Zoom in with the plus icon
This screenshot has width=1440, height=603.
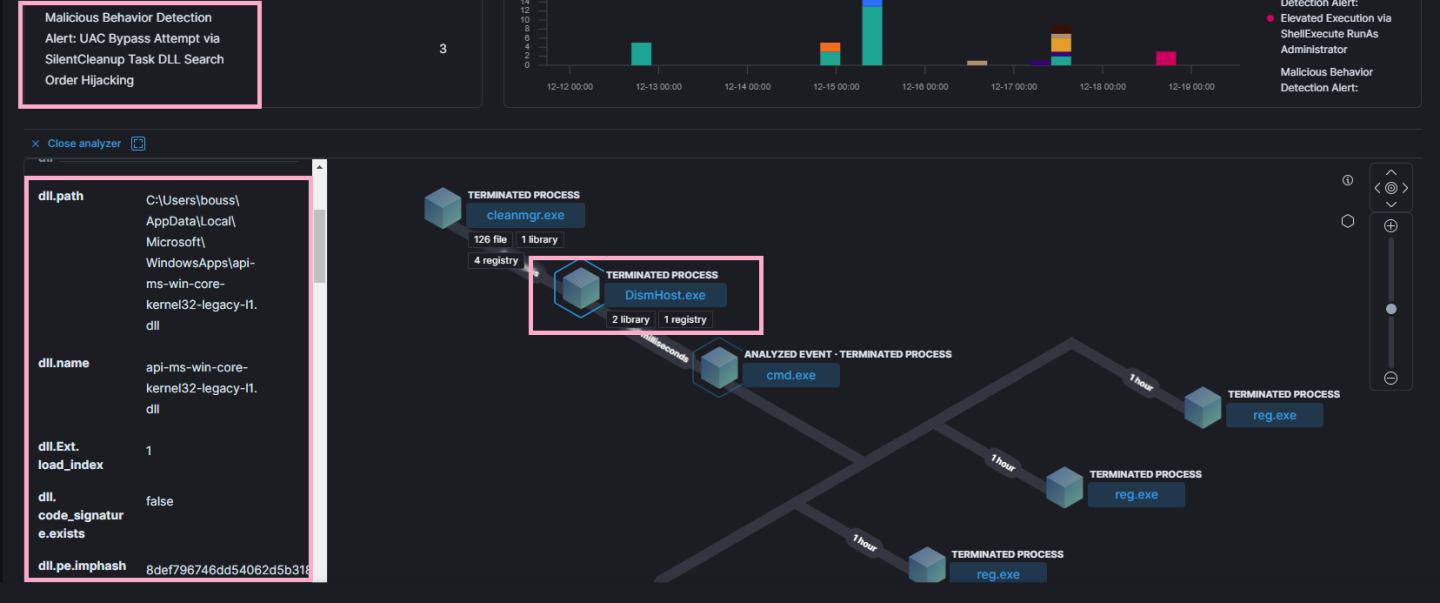coord(1391,226)
